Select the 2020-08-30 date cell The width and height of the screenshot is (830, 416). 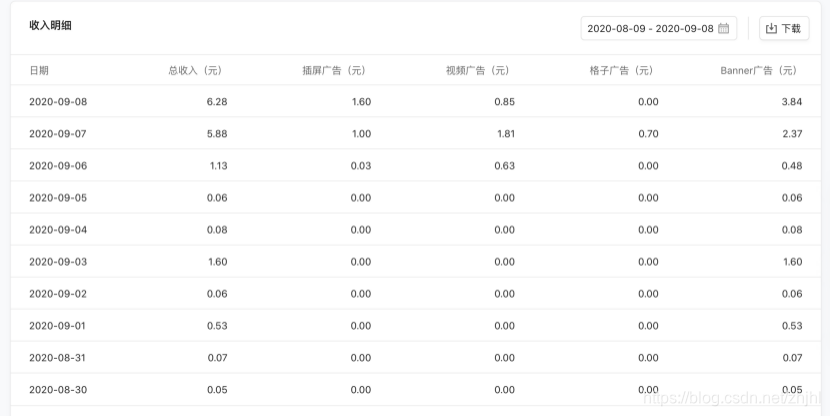[58, 390]
